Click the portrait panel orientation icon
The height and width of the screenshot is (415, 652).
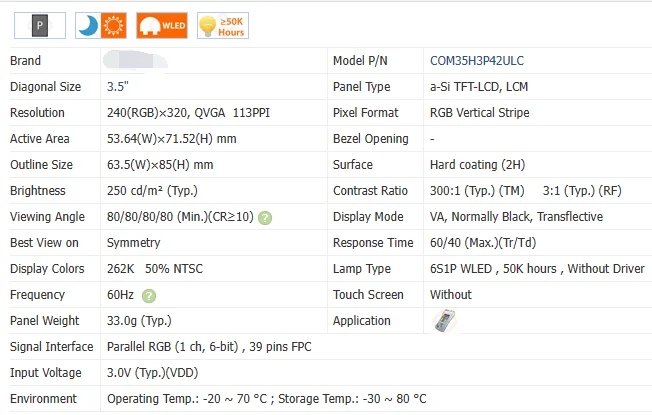[x=40, y=26]
